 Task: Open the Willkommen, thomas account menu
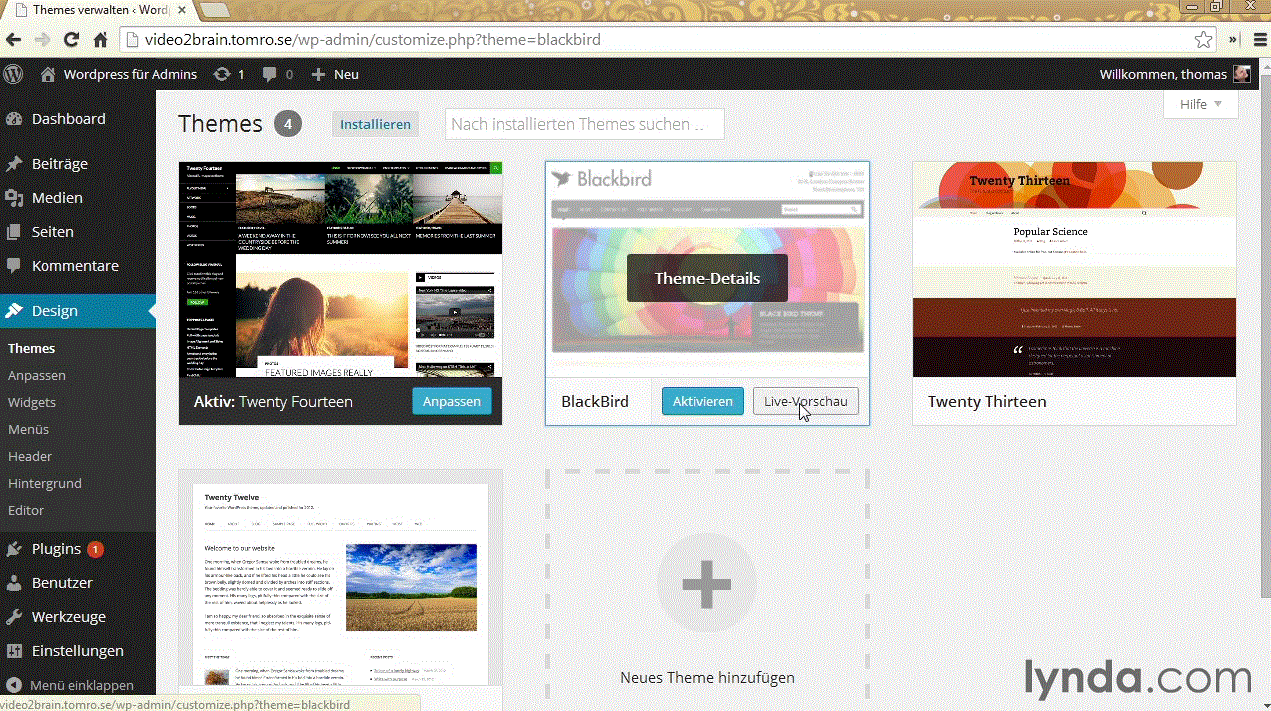1175,74
